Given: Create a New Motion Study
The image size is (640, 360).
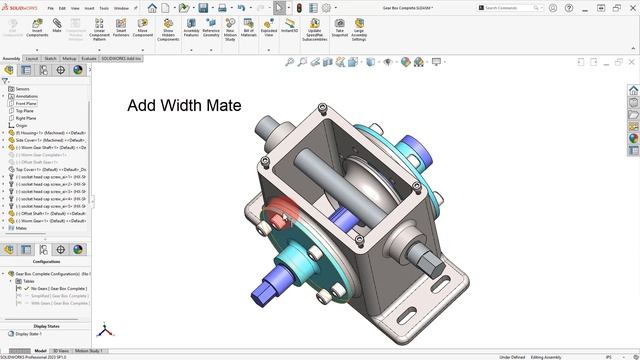Looking at the screenshot, I should click(x=230, y=29).
